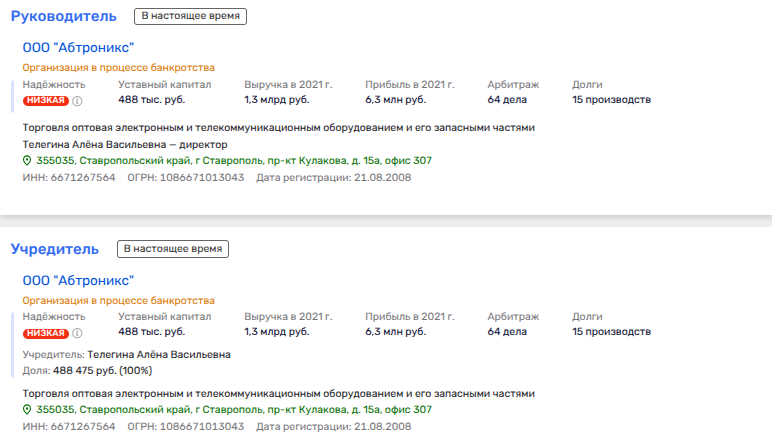The image size is (772, 444).
Task: Open ООО "Абтроникс" link under Учредитель
Action: pyautogui.click(x=78, y=280)
